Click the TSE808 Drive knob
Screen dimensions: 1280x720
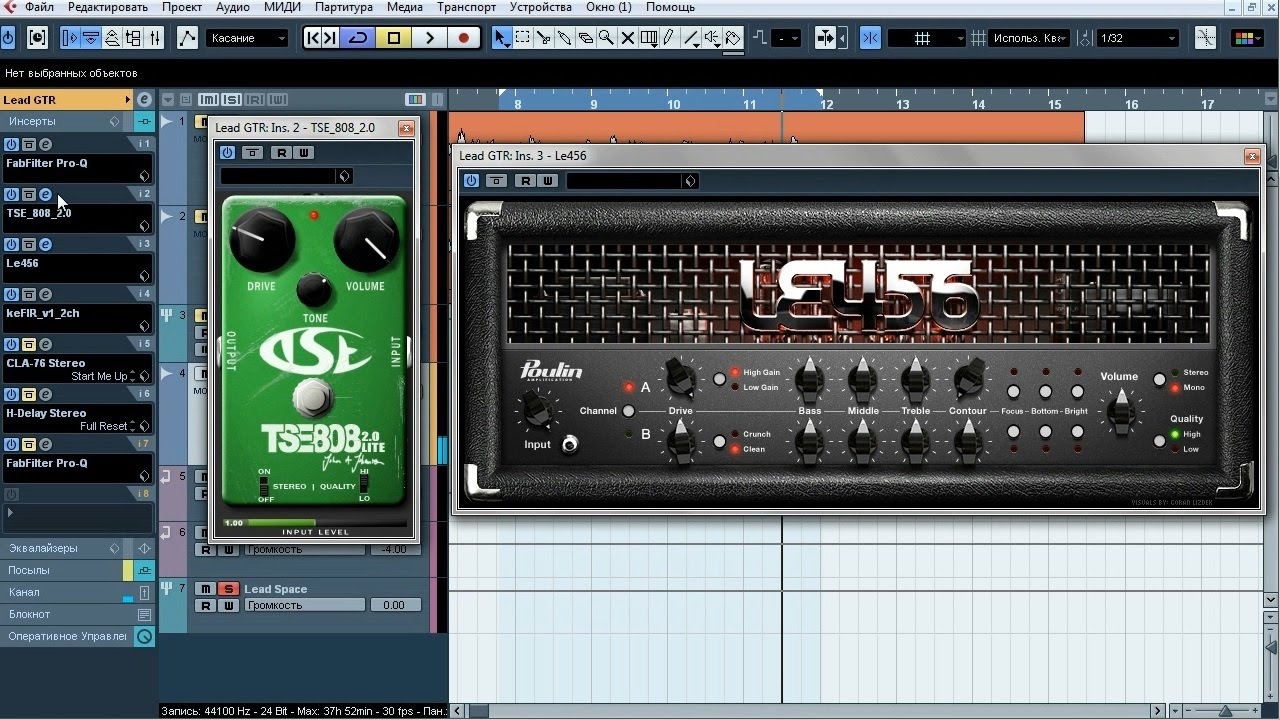click(262, 241)
